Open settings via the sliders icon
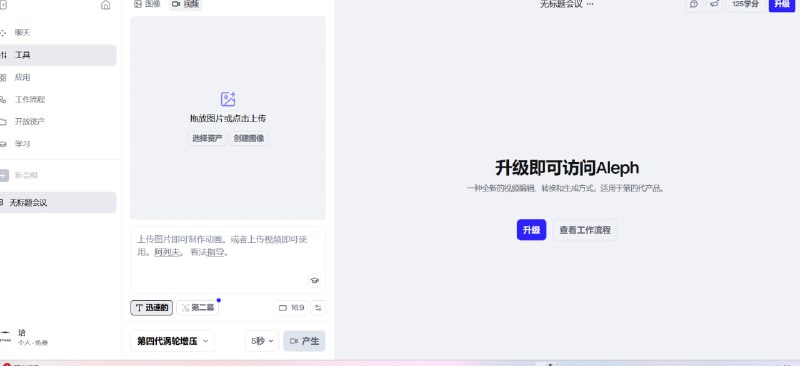Viewport: 800px width, 366px height. (x=318, y=308)
